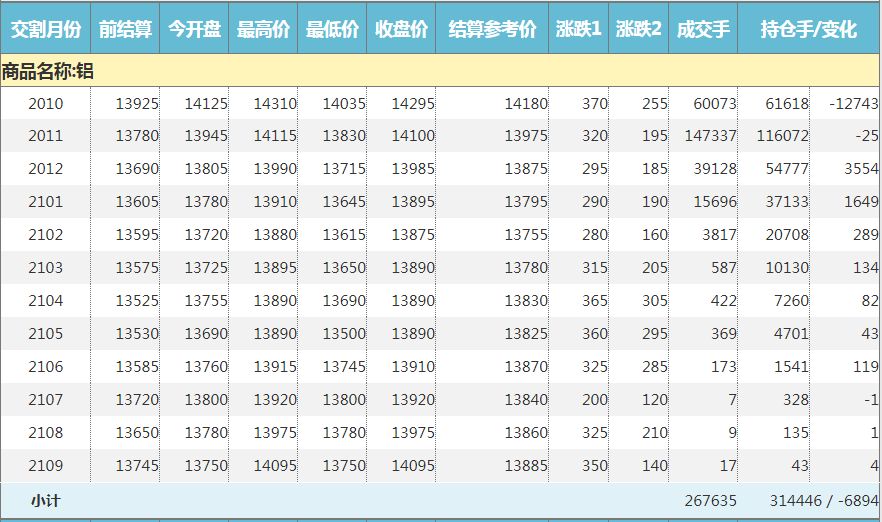Click the 交割月份 column header
Image resolution: width=882 pixels, height=522 pixels.
45,29
